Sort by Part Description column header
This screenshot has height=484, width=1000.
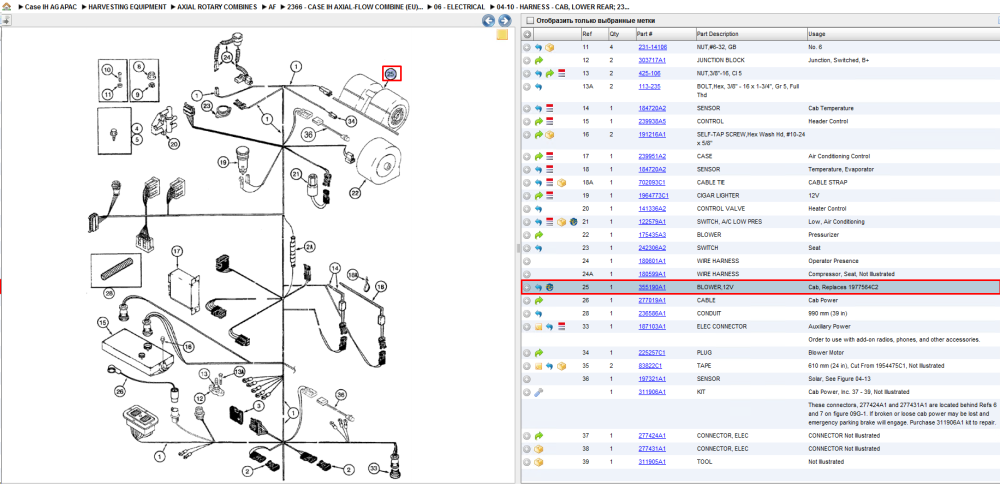[x=717, y=34]
